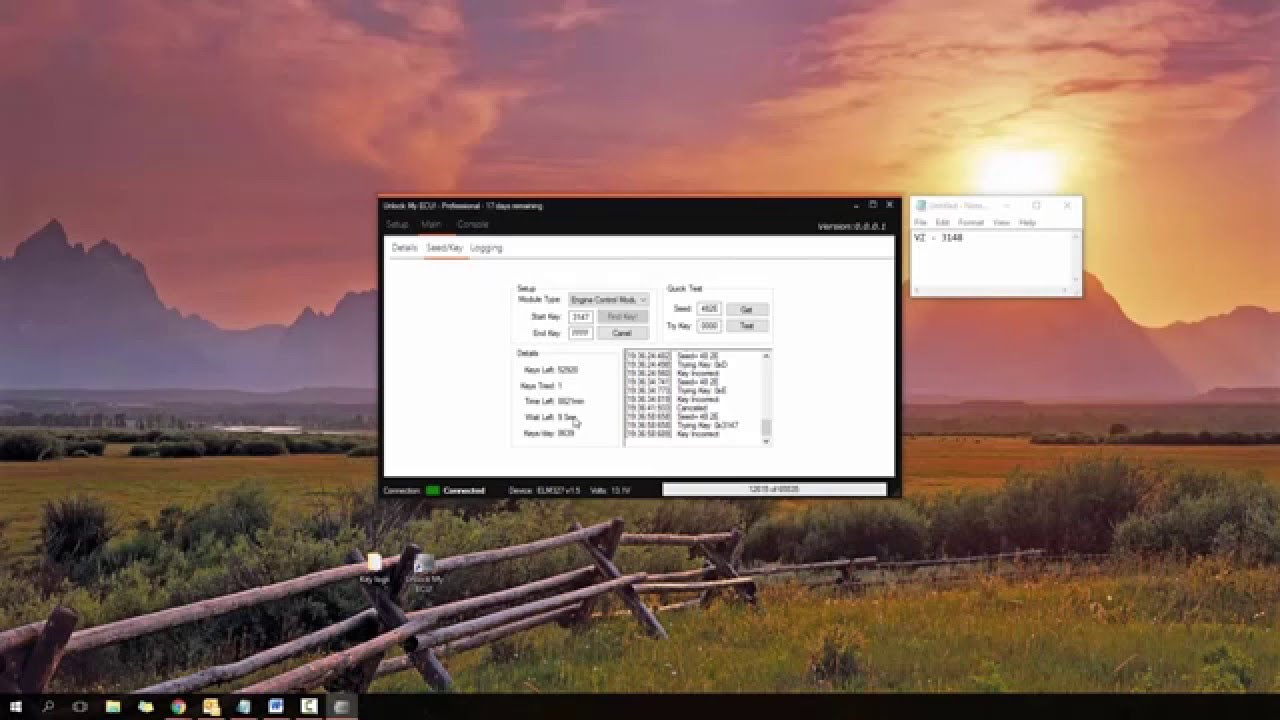Switch to the Main tab
The width and height of the screenshot is (1280, 720).
pyautogui.click(x=431, y=224)
